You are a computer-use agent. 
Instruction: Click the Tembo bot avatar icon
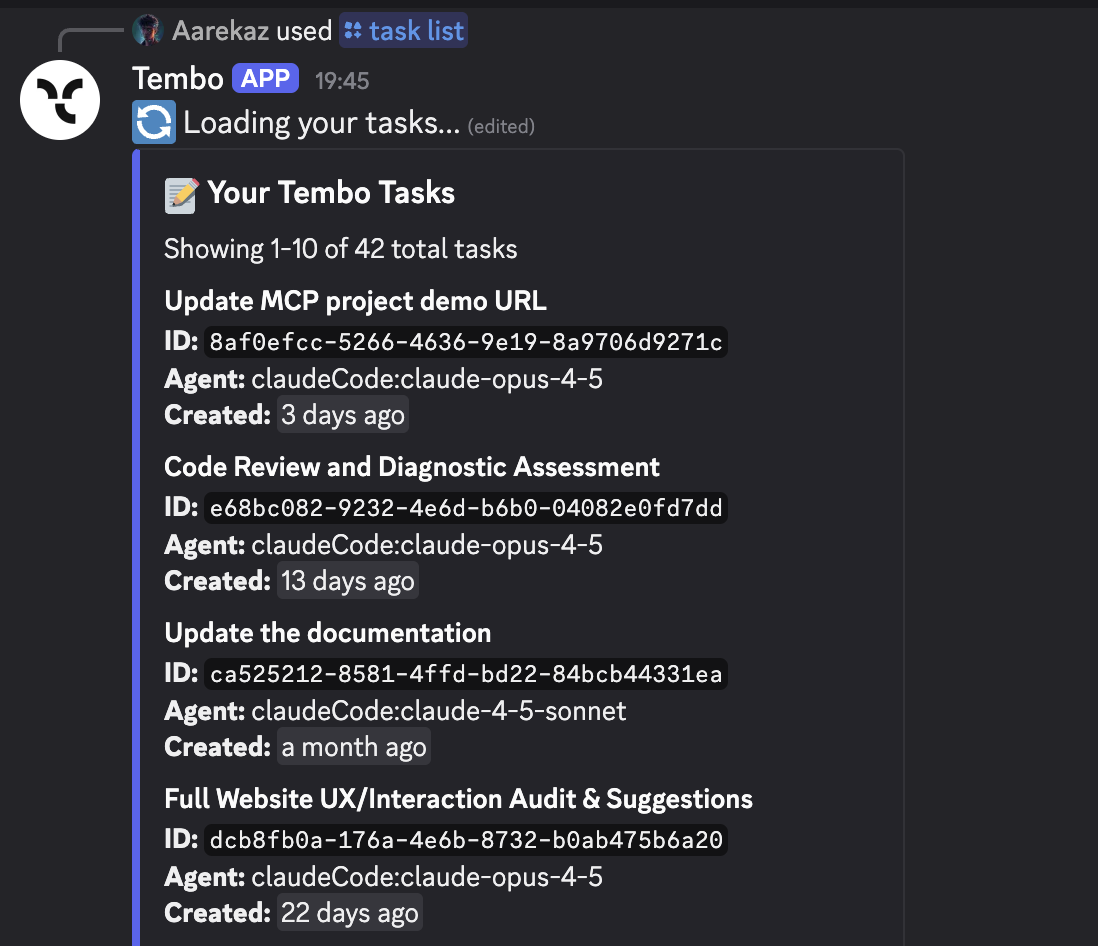coord(59,100)
